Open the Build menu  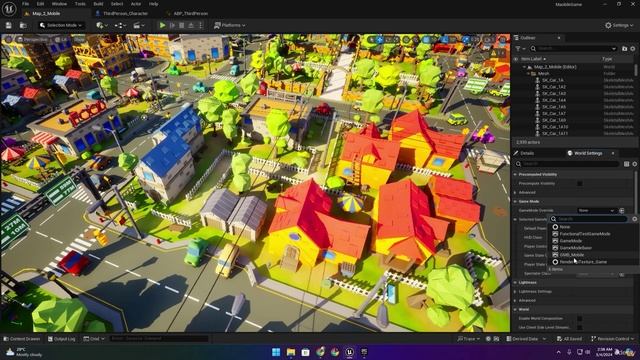point(98,4)
